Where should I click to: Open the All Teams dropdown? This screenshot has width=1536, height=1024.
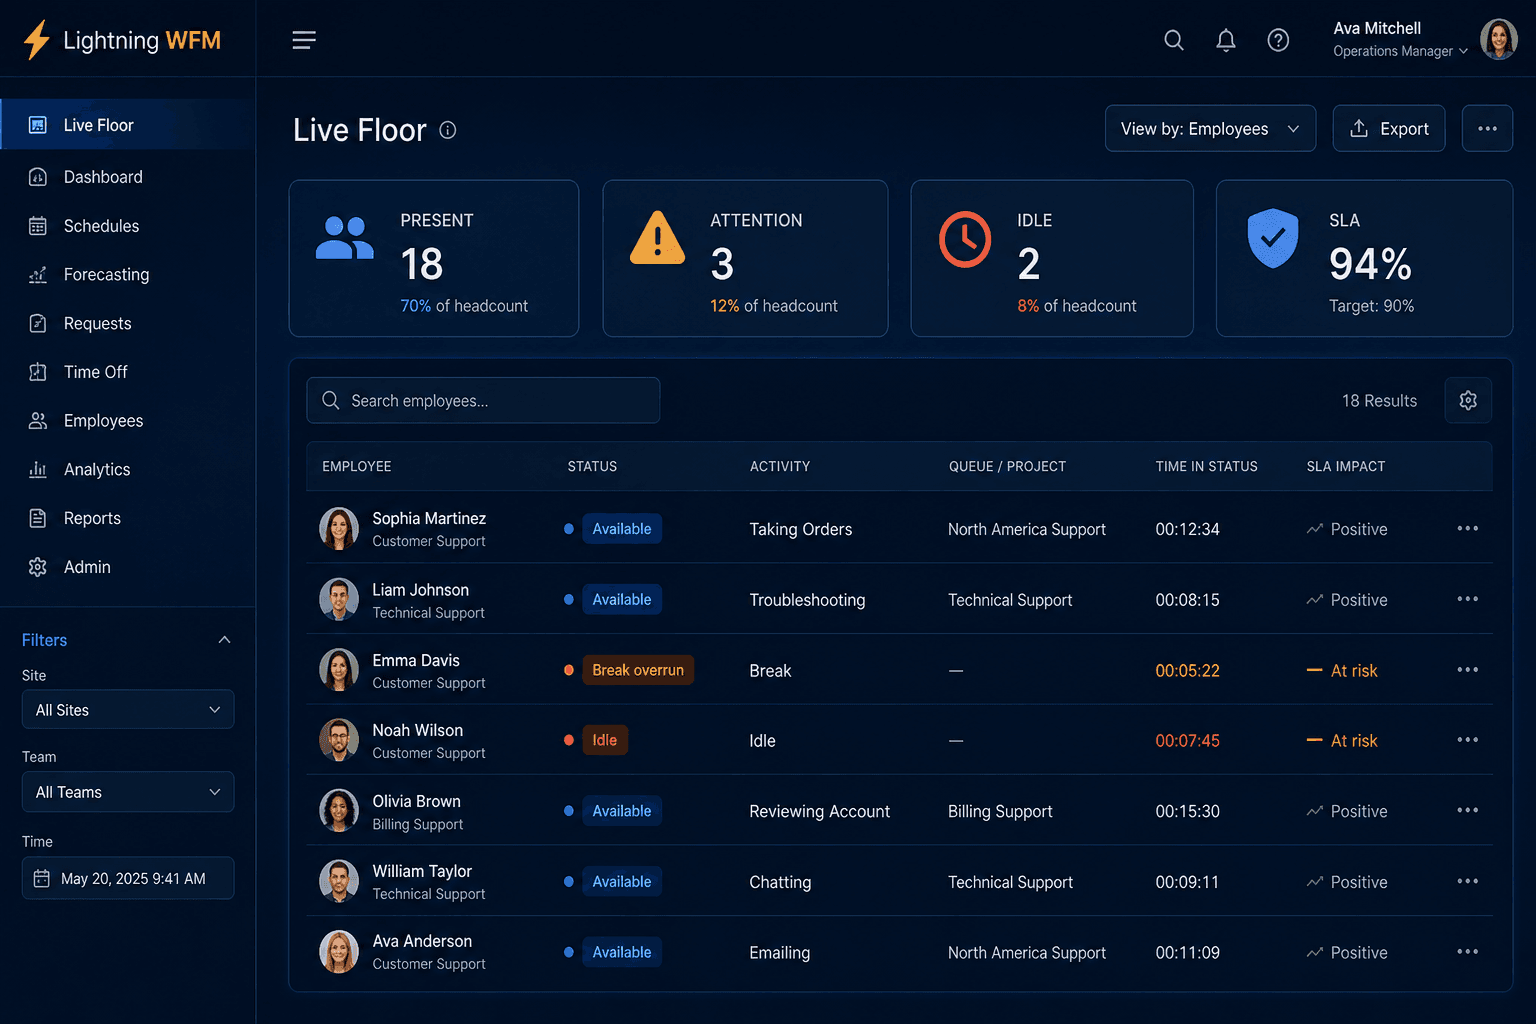tap(128, 792)
